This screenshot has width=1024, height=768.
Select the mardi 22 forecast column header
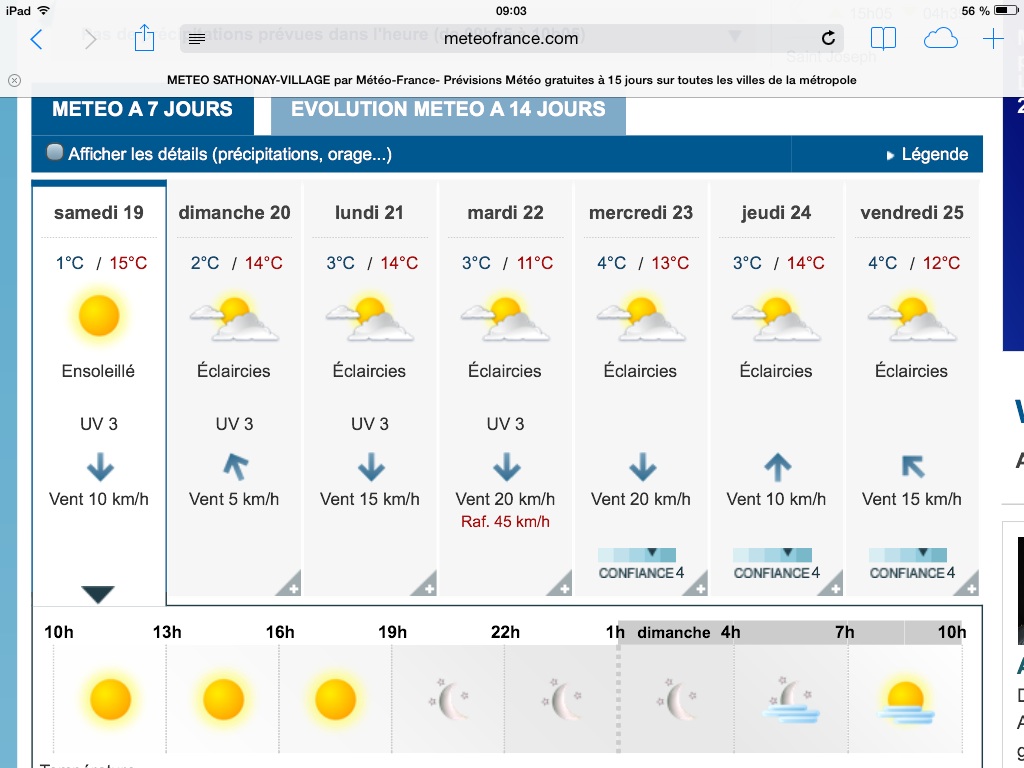[505, 212]
